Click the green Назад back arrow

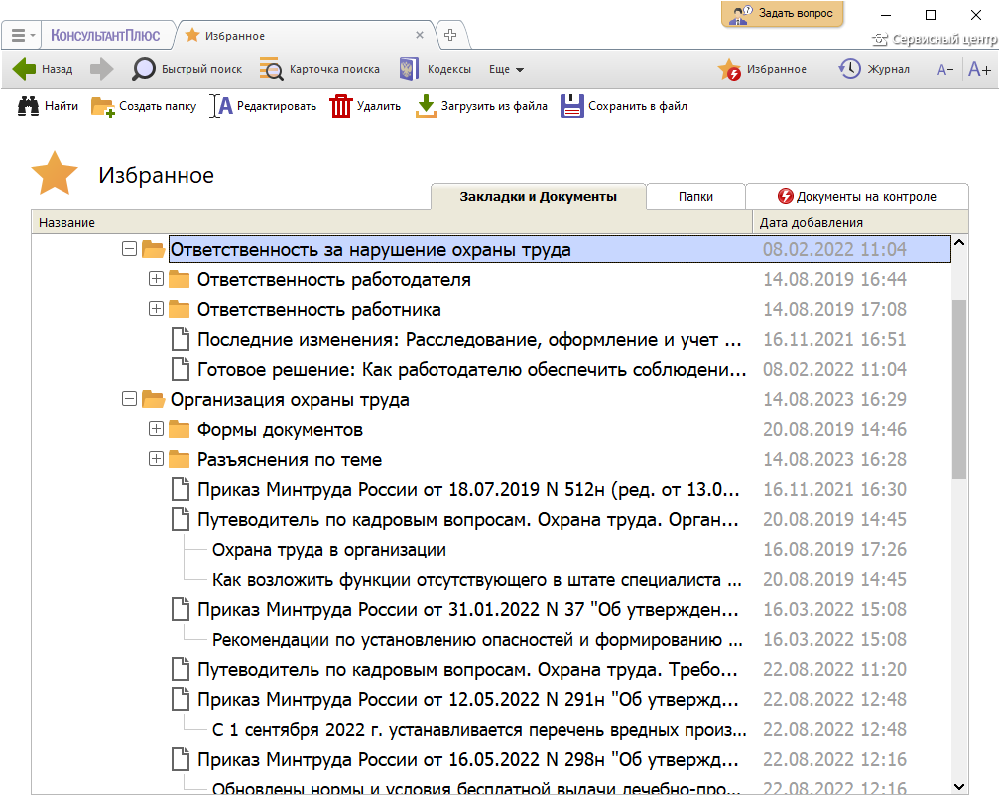(x=25, y=69)
